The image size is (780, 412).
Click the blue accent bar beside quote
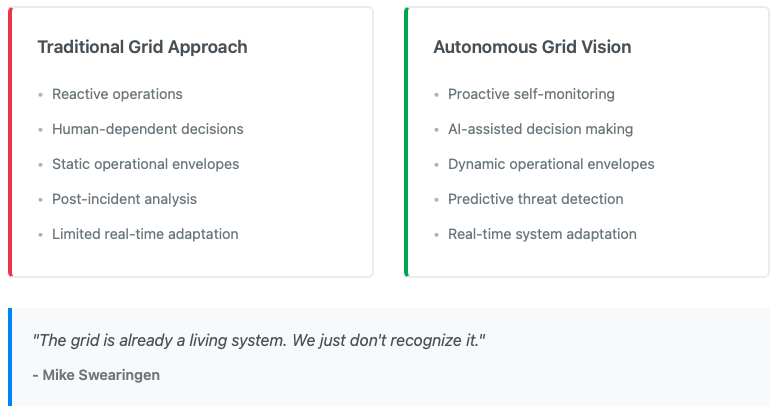[x=10, y=357]
